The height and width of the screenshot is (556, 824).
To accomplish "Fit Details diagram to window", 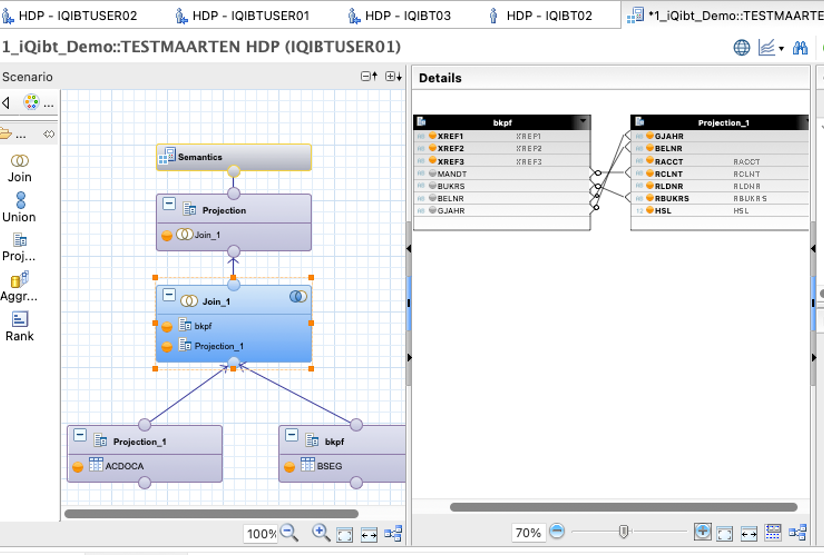I will tap(725, 534).
